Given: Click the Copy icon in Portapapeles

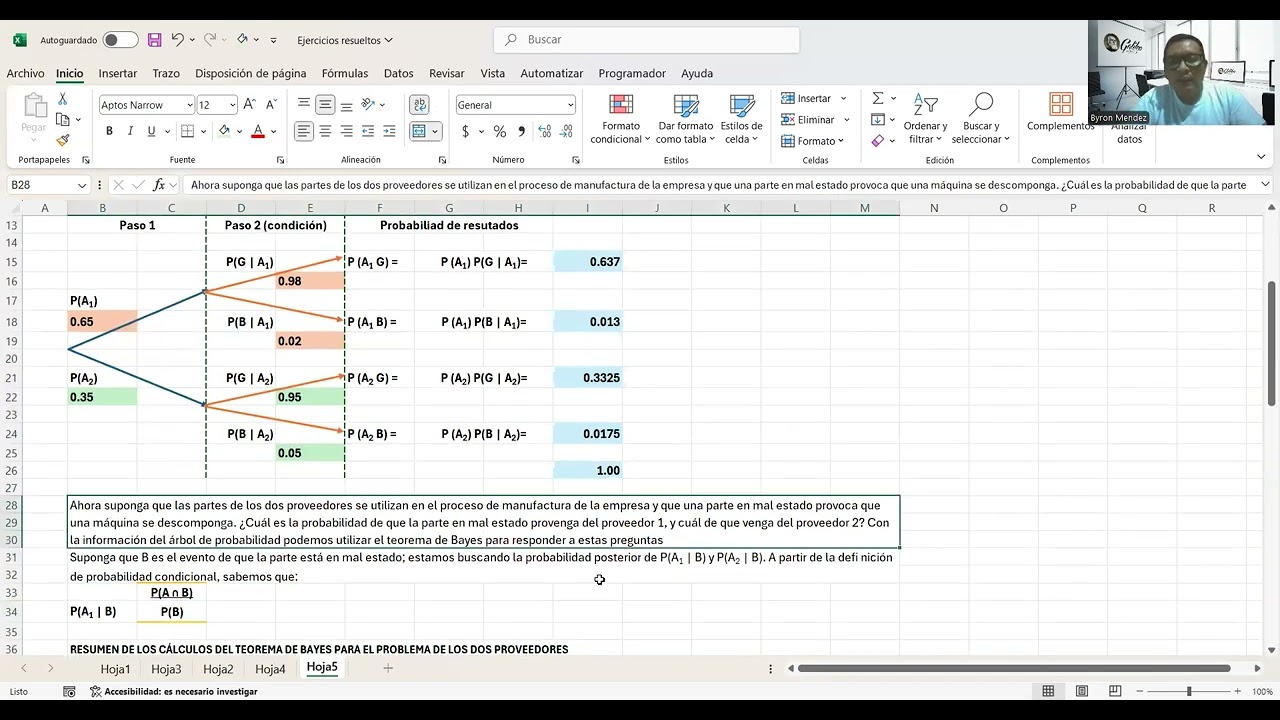Looking at the screenshot, I should pos(62,120).
